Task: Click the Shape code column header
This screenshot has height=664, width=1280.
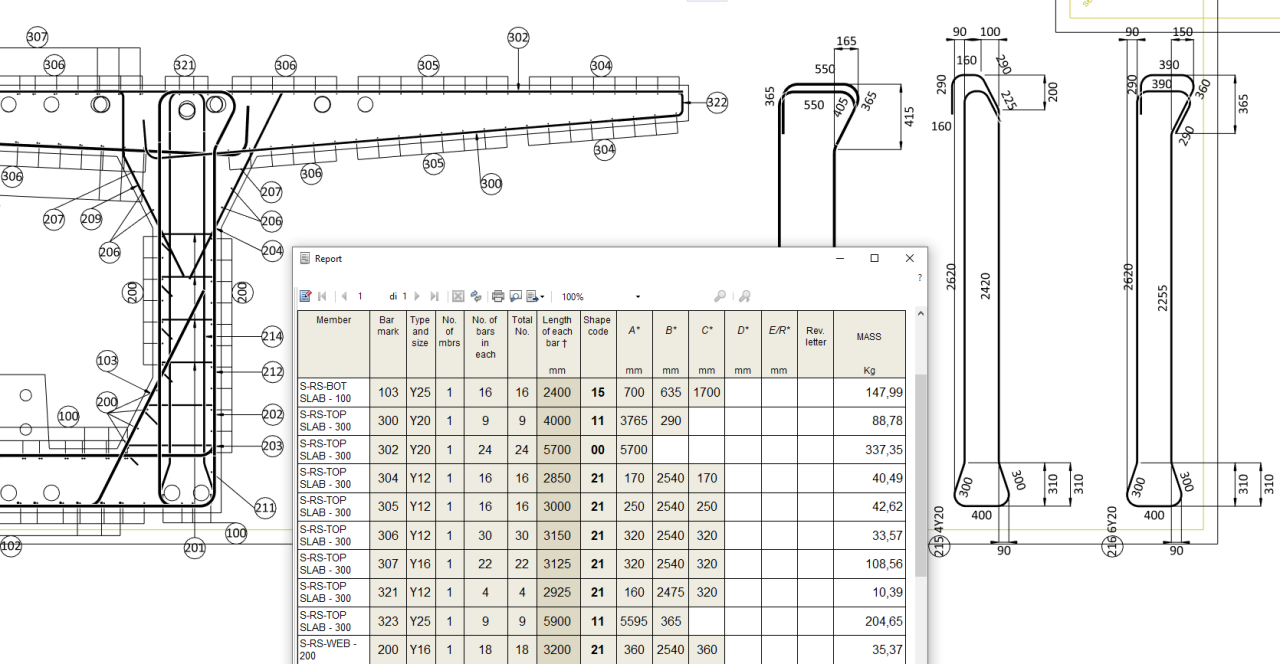Action: 597,326
